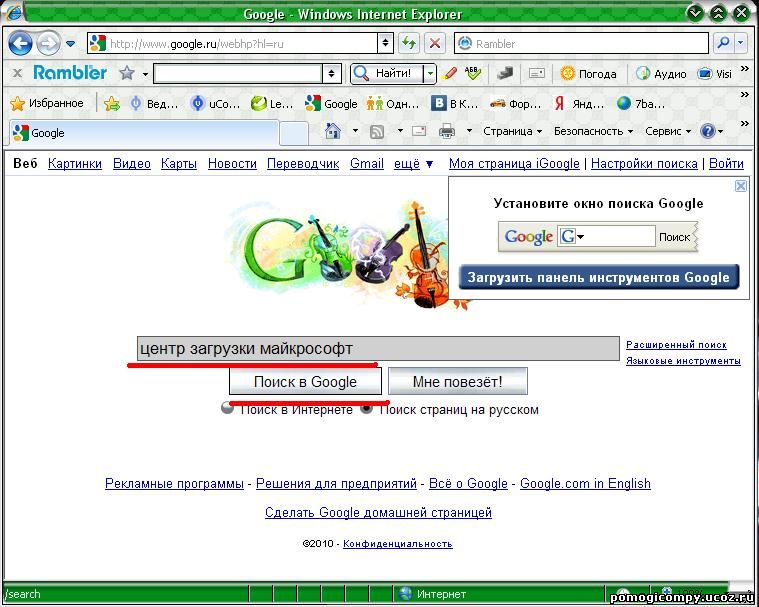Click the Home house icon
Image resolution: width=759 pixels, height=607 pixels.
point(333,131)
